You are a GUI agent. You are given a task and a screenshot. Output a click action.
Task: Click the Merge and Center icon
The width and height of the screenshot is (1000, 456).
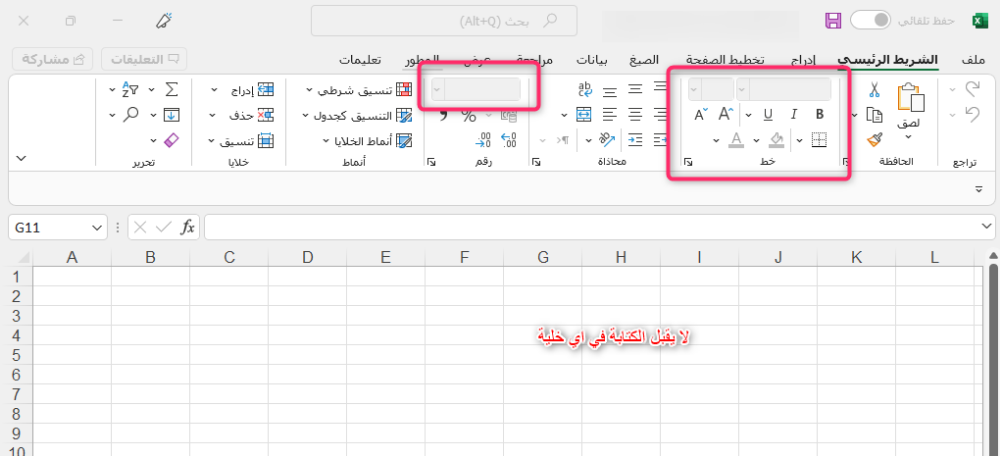click(x=584, y=115)
